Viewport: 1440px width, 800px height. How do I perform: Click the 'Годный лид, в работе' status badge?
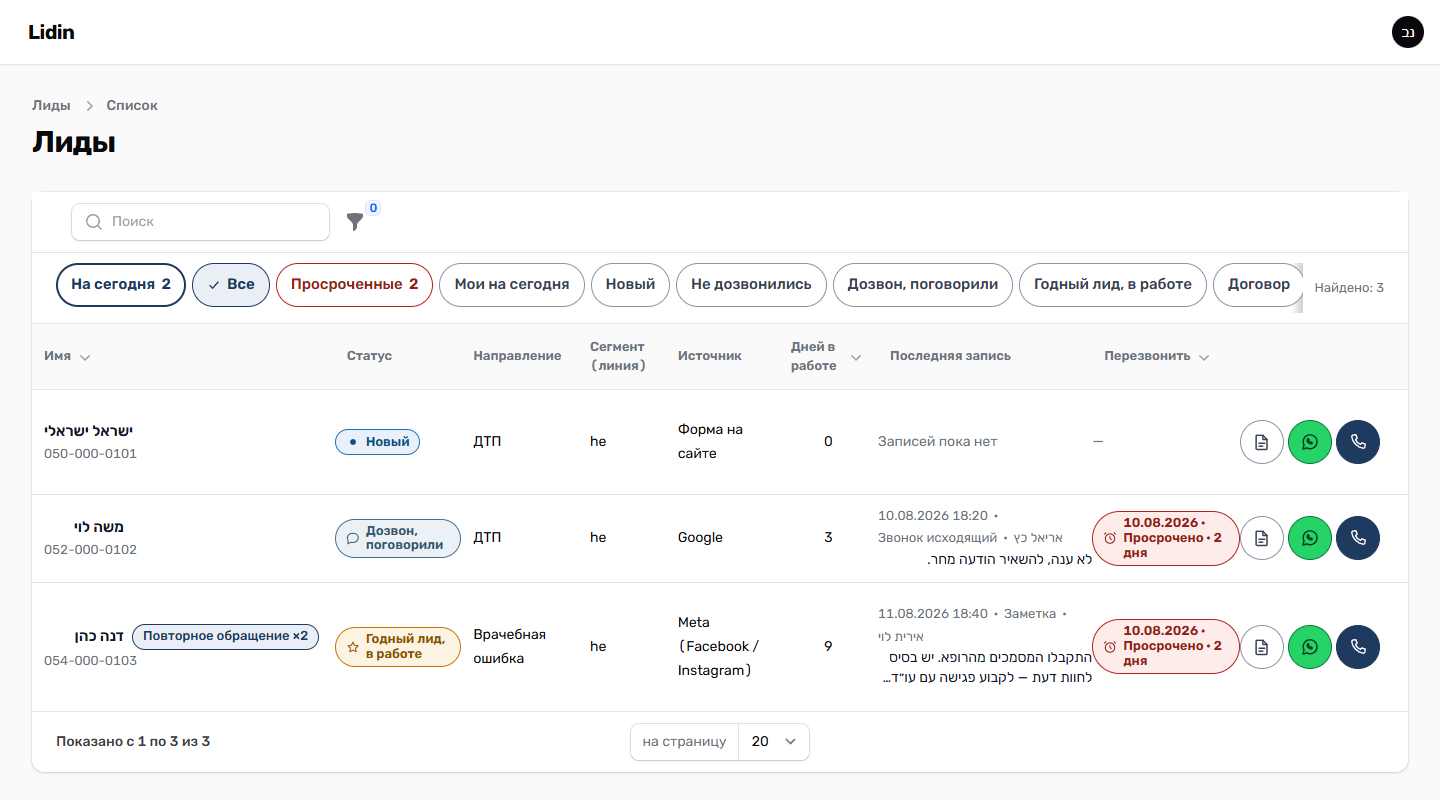[397, 647]
